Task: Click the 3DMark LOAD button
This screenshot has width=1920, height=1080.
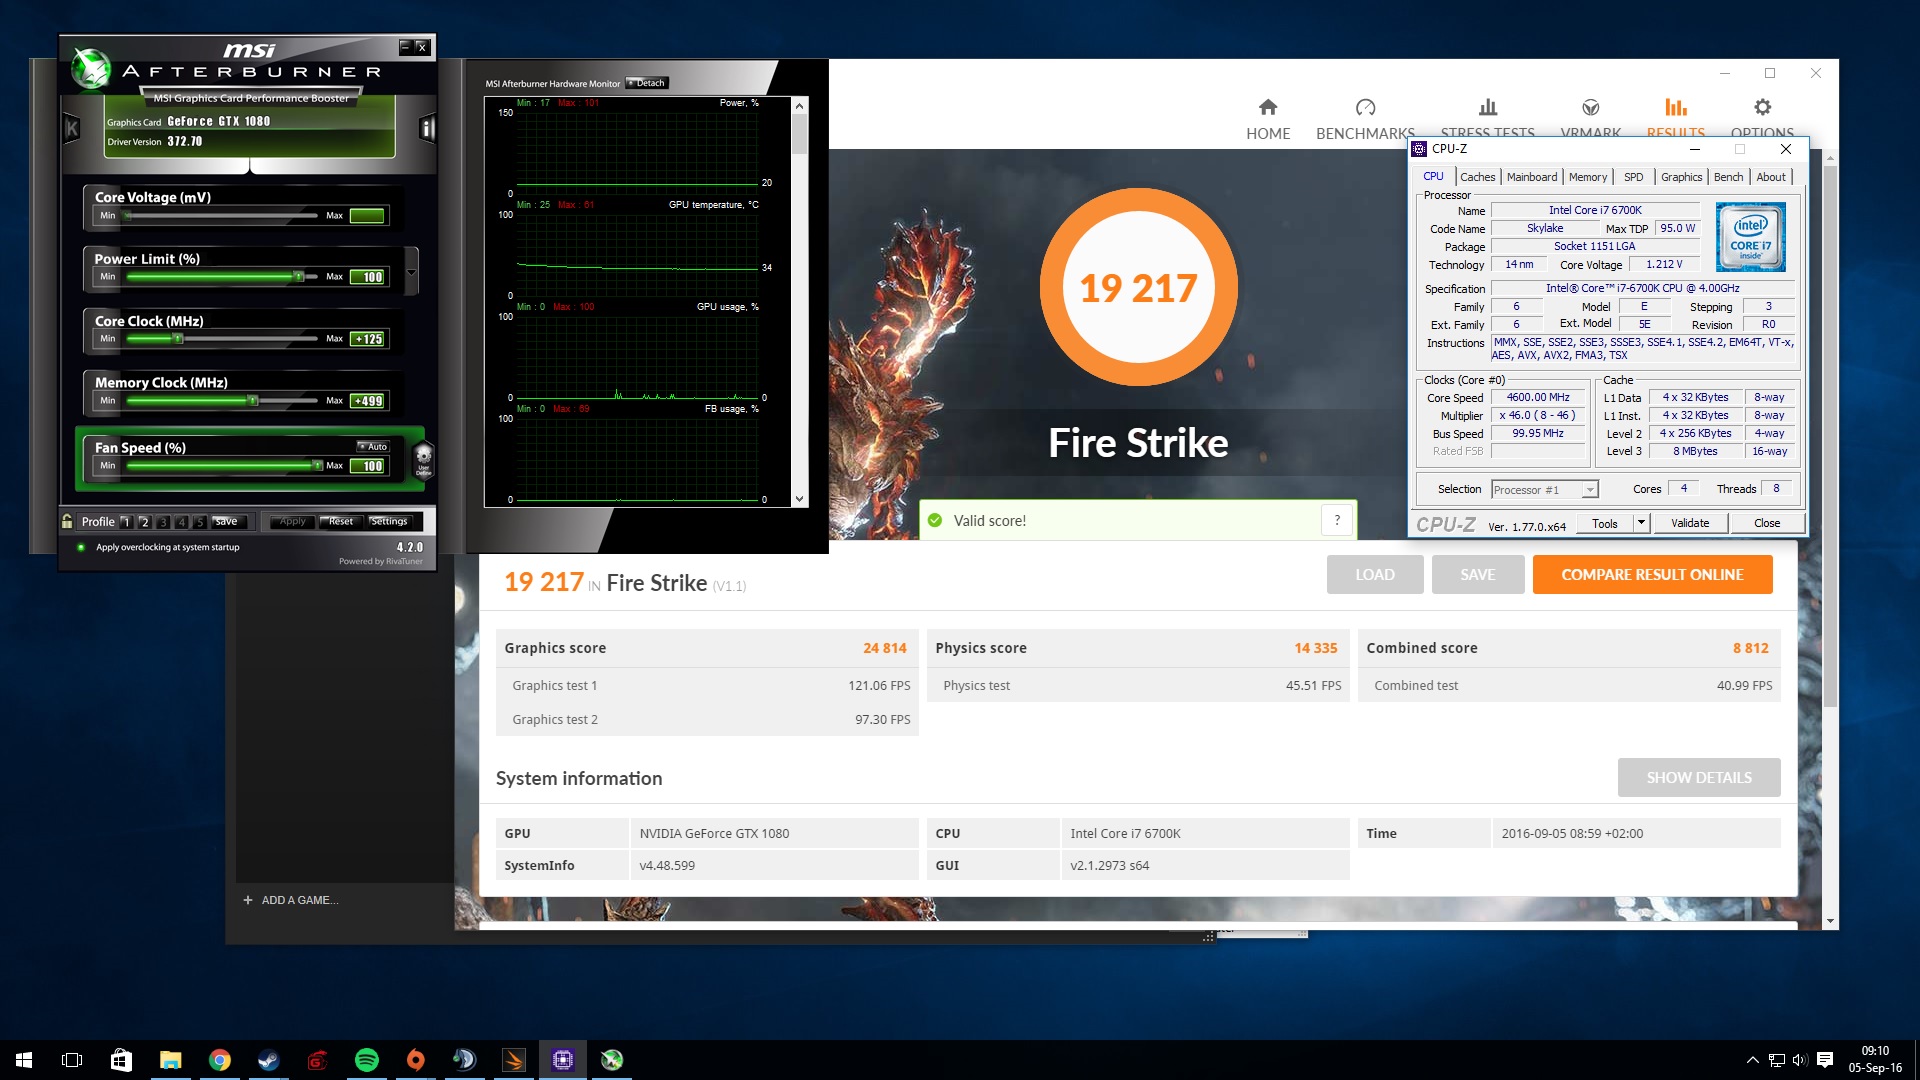Action: [x=1375, y=575]
